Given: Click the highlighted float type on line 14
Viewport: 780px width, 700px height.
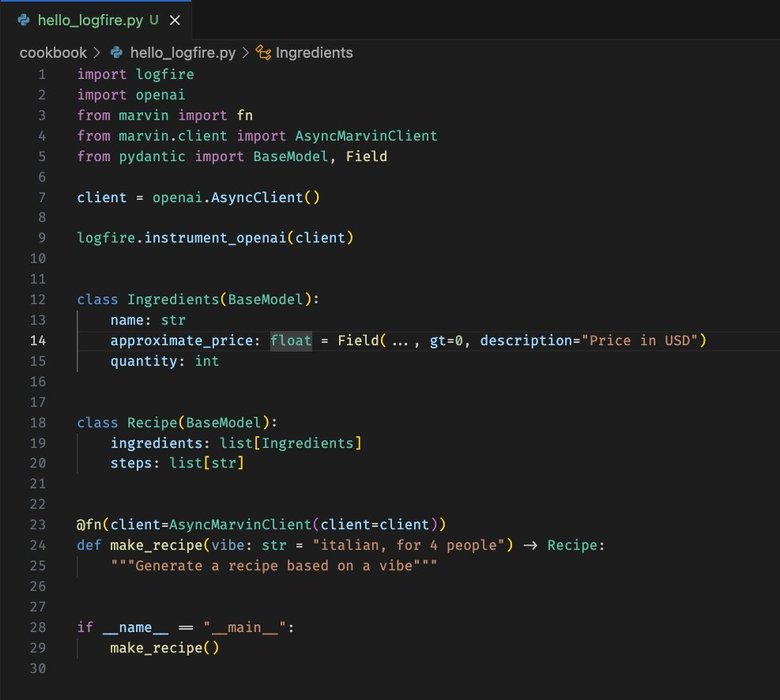Looking at the screenshot, I should point(291,340).
